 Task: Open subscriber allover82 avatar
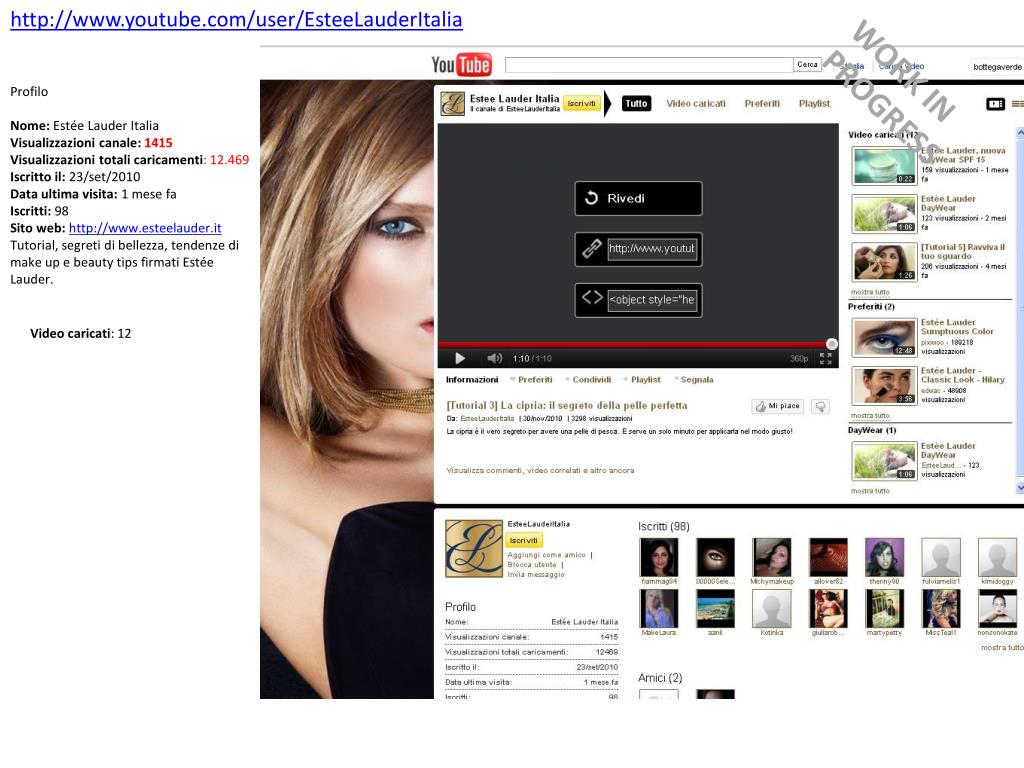click(828, 557)
